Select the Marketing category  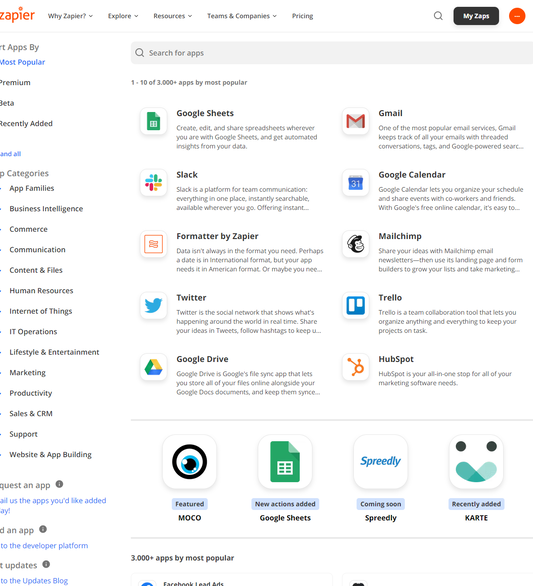point(28,373)
